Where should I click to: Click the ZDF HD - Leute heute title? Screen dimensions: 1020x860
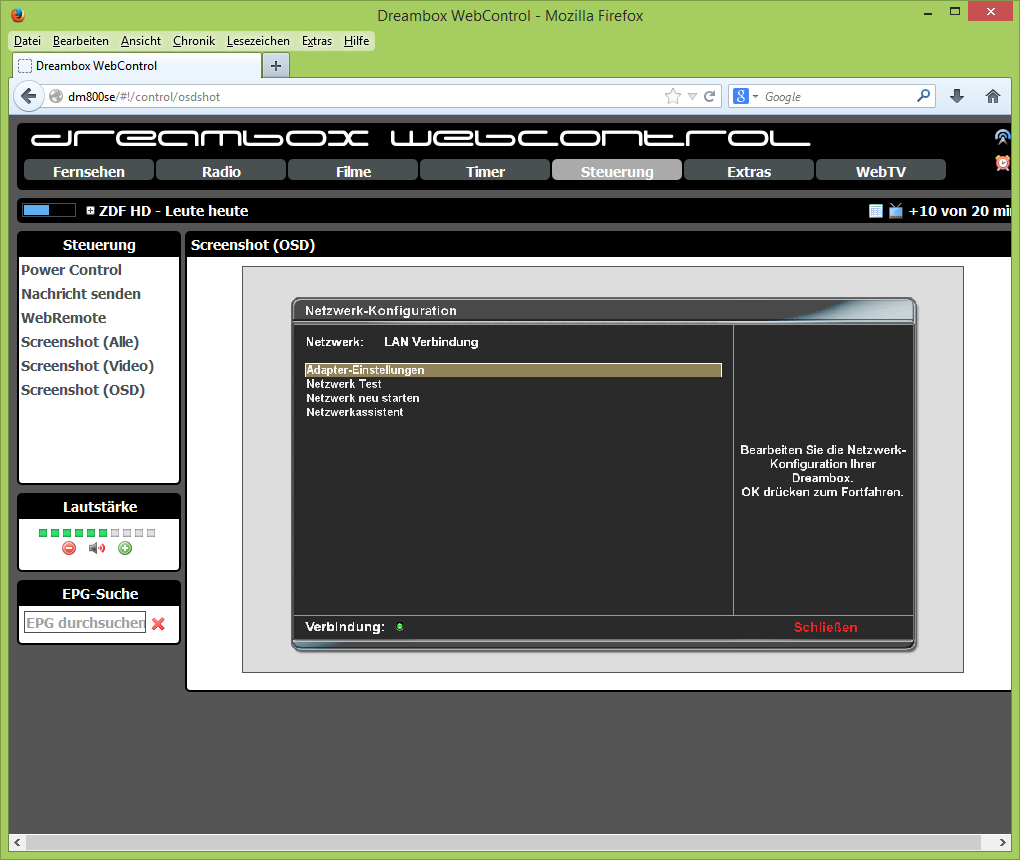[x=174, y=211]
